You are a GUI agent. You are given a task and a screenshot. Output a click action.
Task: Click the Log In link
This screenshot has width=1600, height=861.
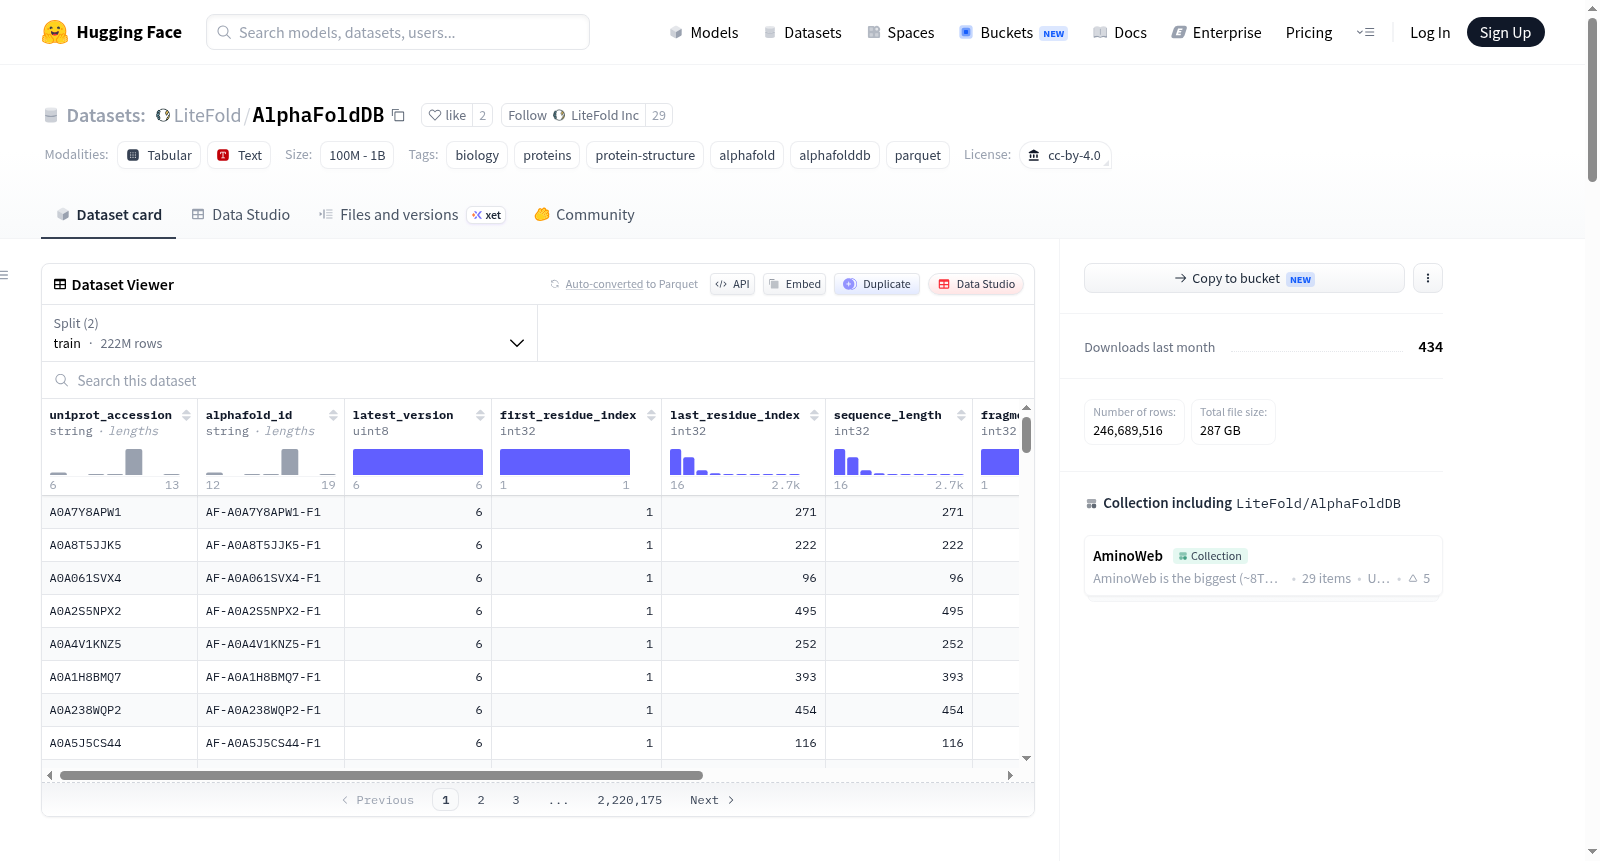click(x=1430, y=32)
